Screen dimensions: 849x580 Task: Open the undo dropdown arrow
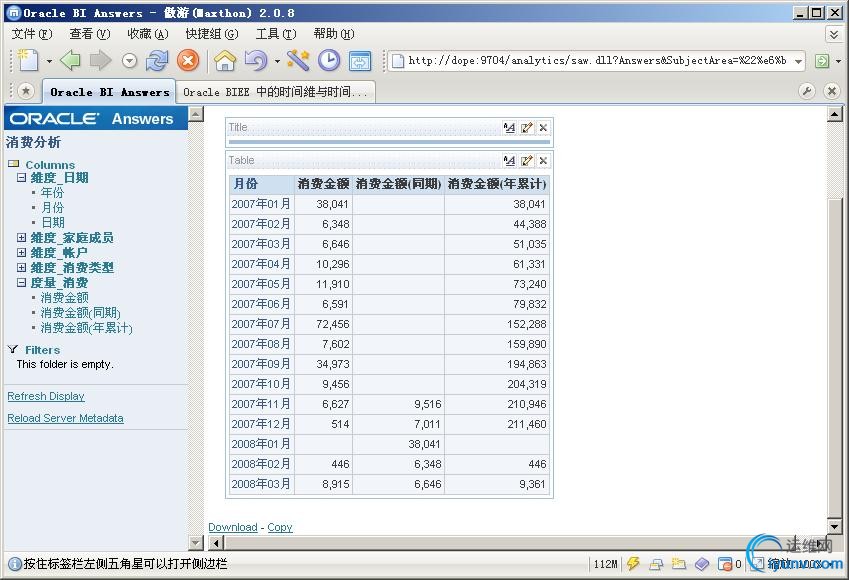(277, 61)
